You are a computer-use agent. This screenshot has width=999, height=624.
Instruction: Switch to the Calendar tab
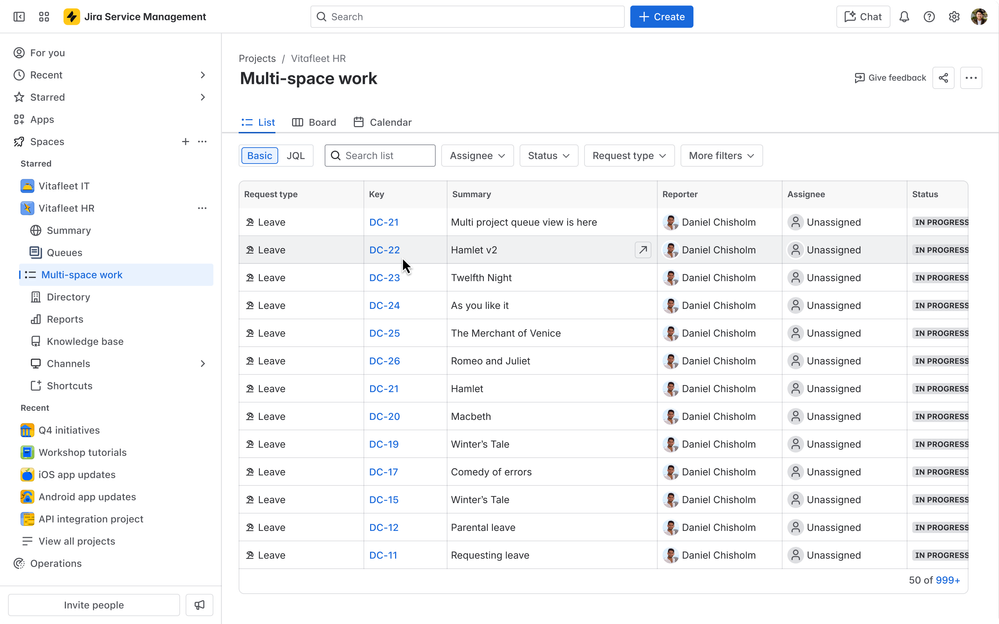tap(383, 122)
